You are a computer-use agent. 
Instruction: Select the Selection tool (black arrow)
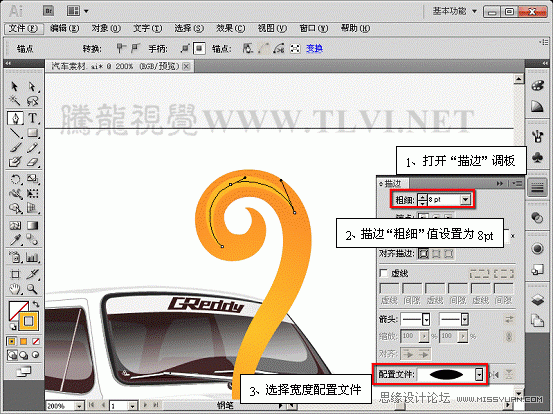tap(14, 86)
